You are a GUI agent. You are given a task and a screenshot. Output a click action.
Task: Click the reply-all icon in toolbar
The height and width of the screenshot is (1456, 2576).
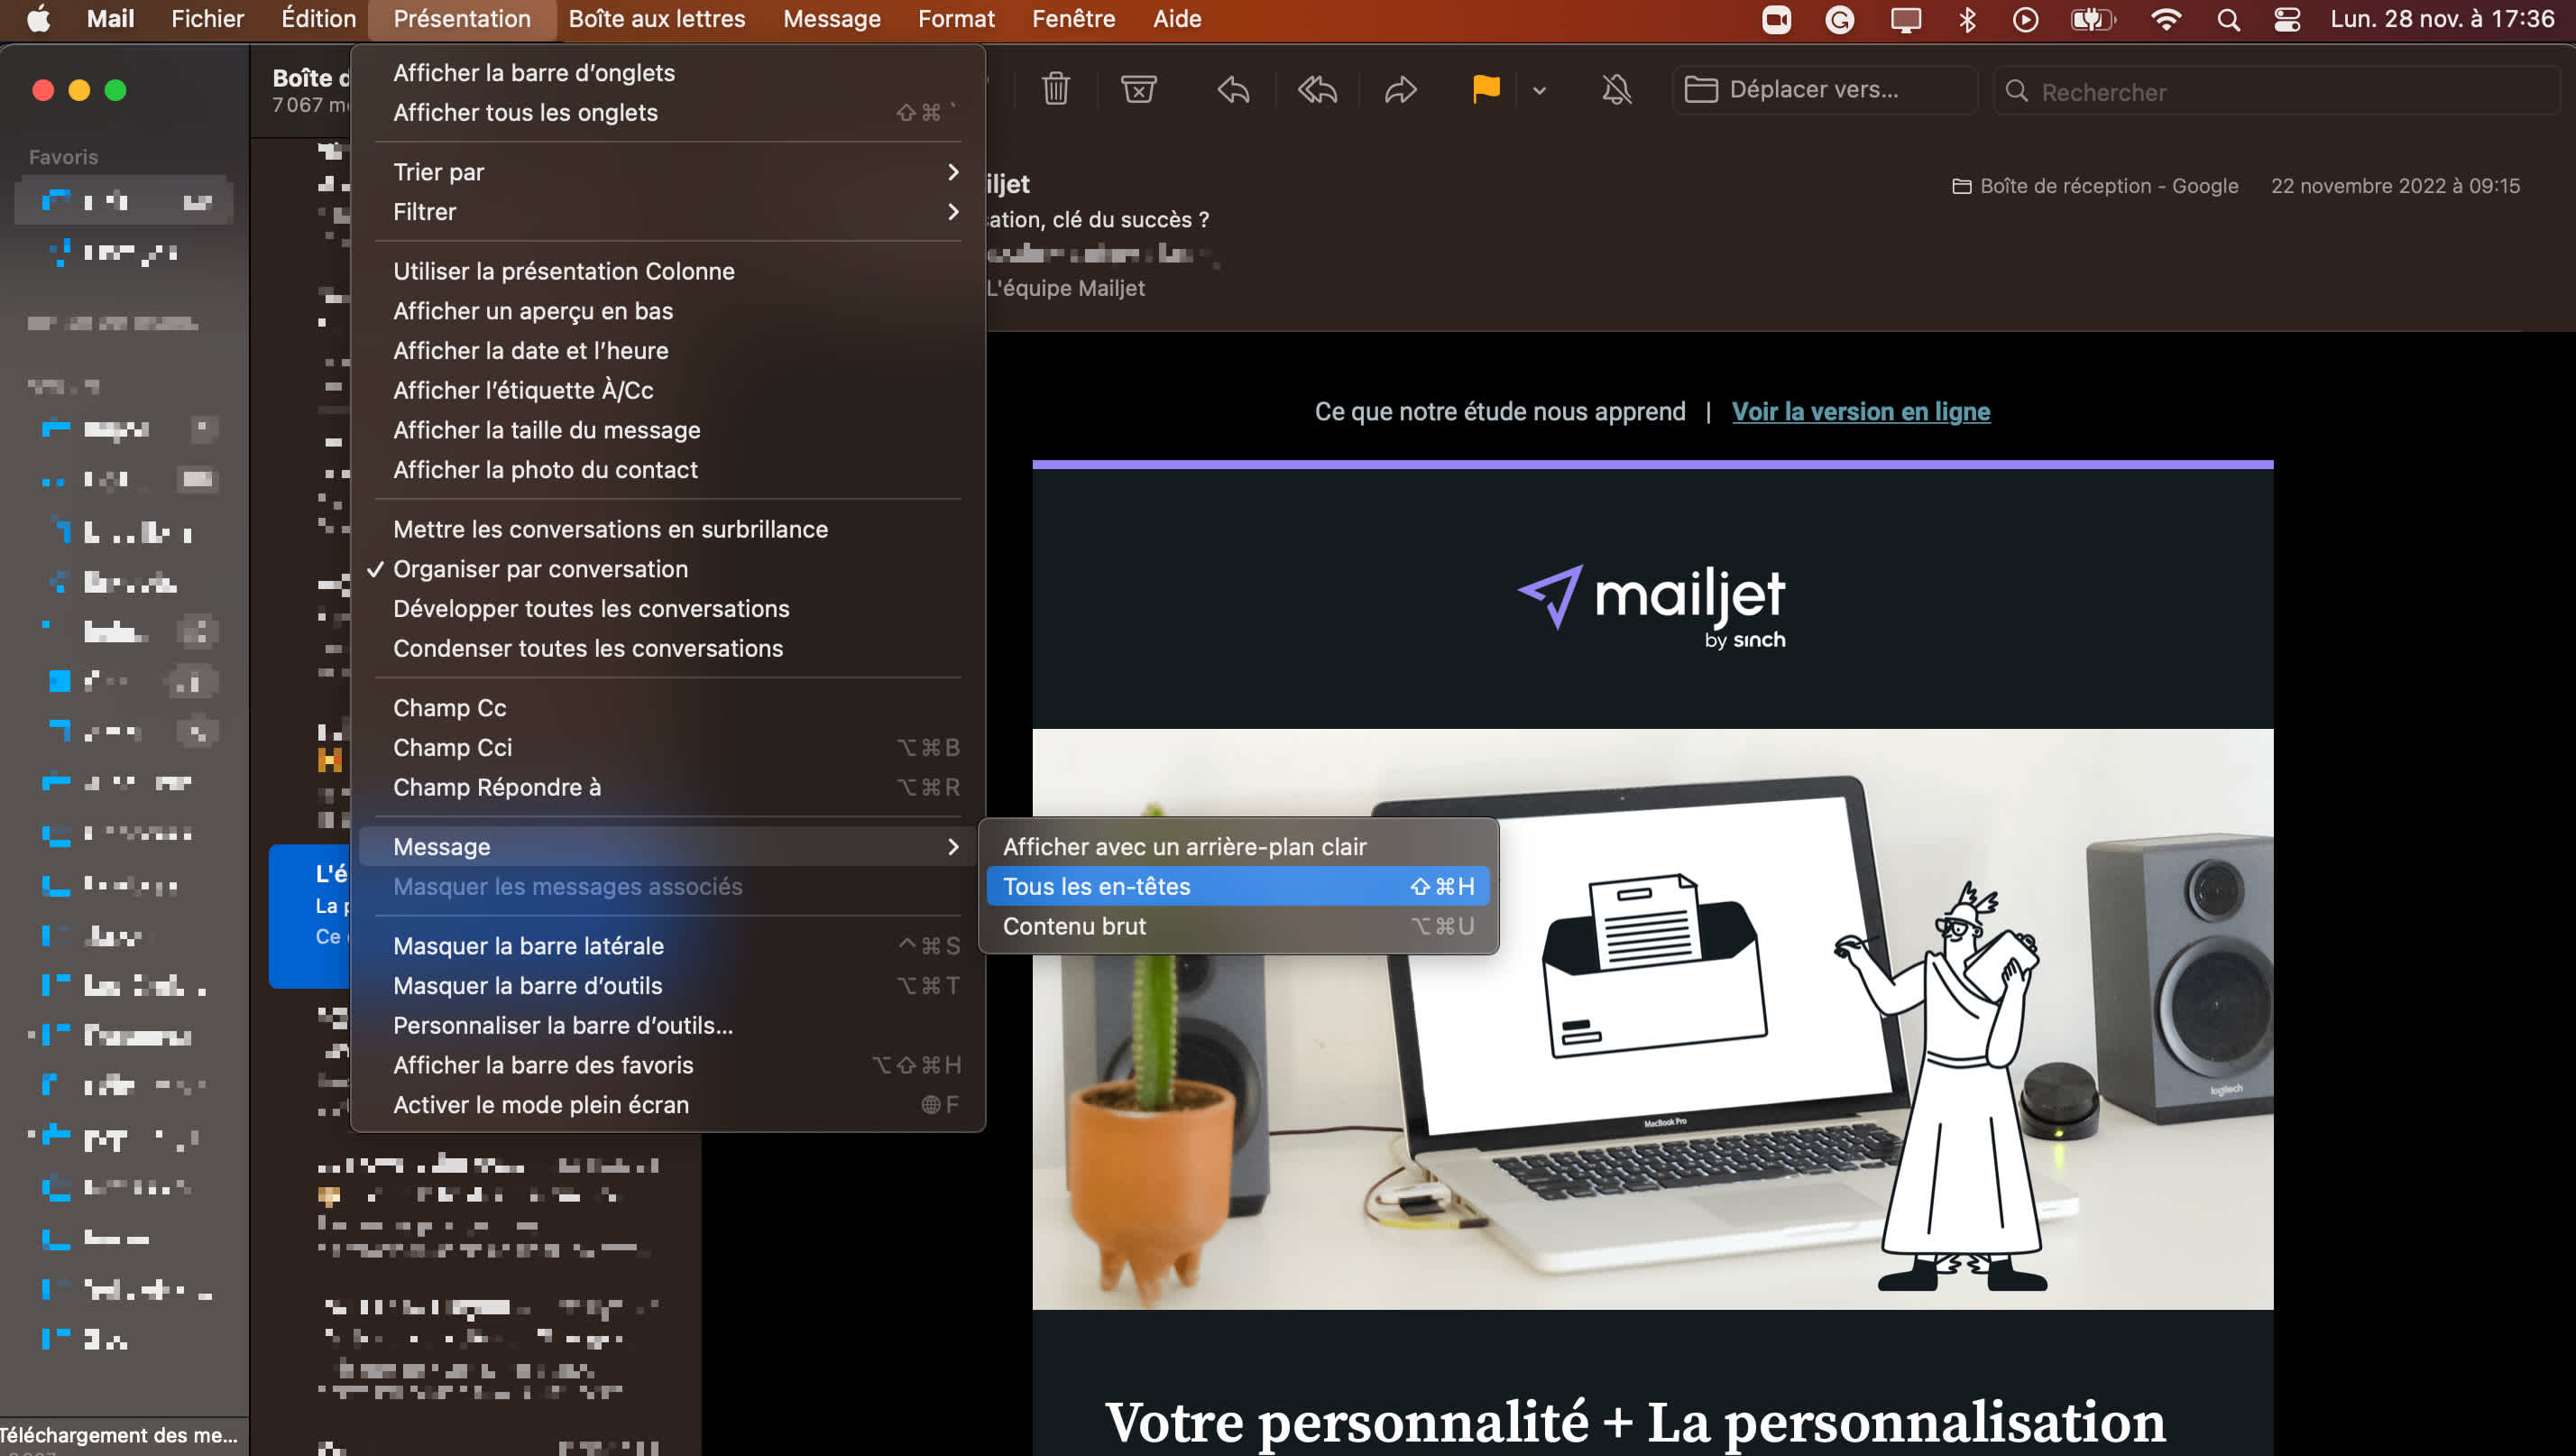coord(1316,90)
